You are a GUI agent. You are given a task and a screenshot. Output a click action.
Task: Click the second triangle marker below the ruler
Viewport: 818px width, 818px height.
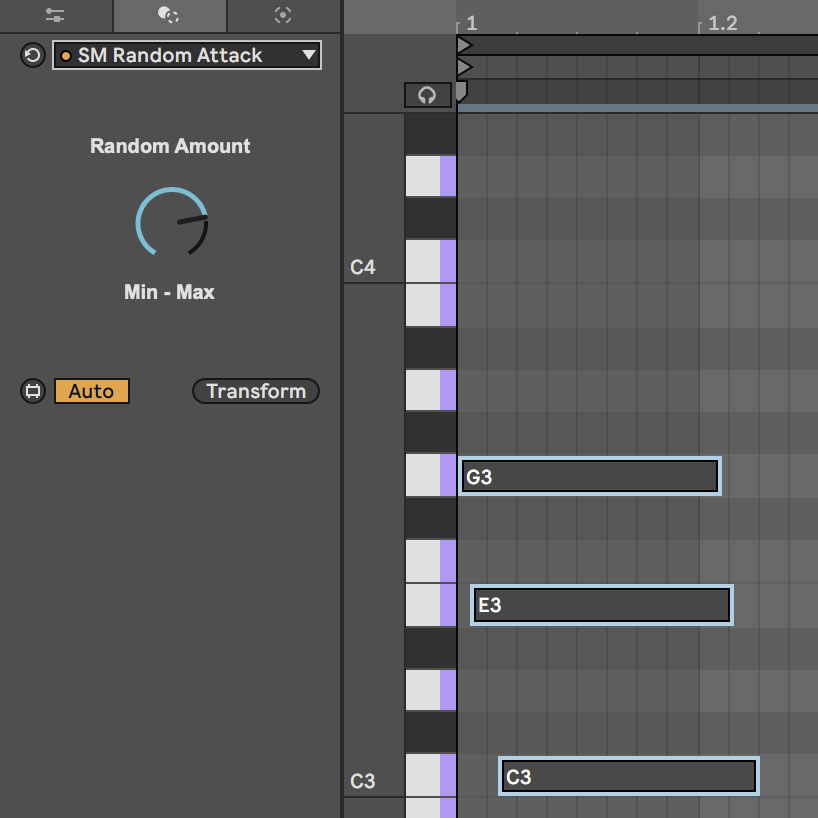[464, 67]
